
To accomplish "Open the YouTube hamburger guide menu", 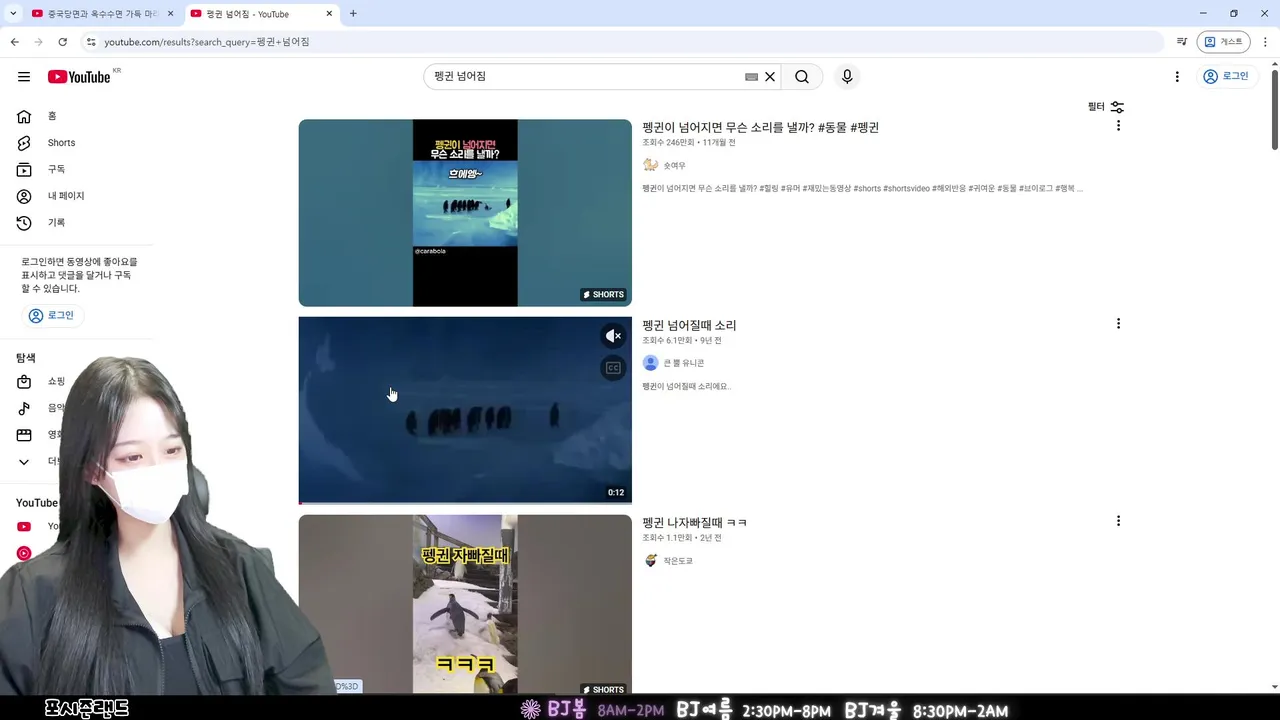I will [24, 77].
